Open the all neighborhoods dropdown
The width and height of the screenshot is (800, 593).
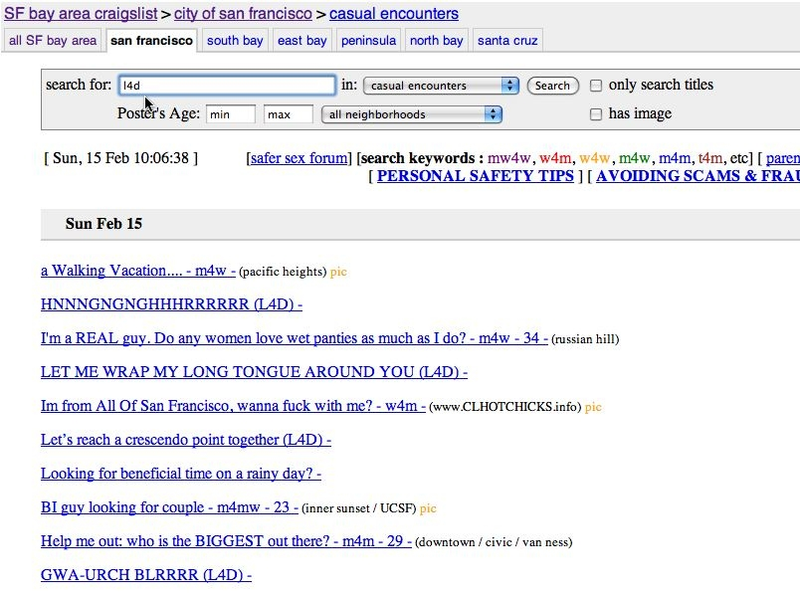pos(412,114)
